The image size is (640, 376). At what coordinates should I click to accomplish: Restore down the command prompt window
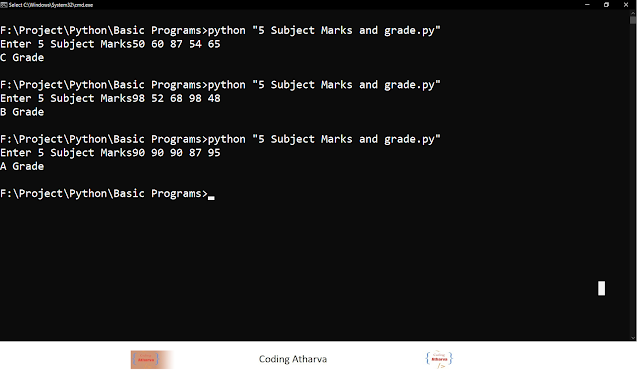pyautogui.click(x=607, y=5)
